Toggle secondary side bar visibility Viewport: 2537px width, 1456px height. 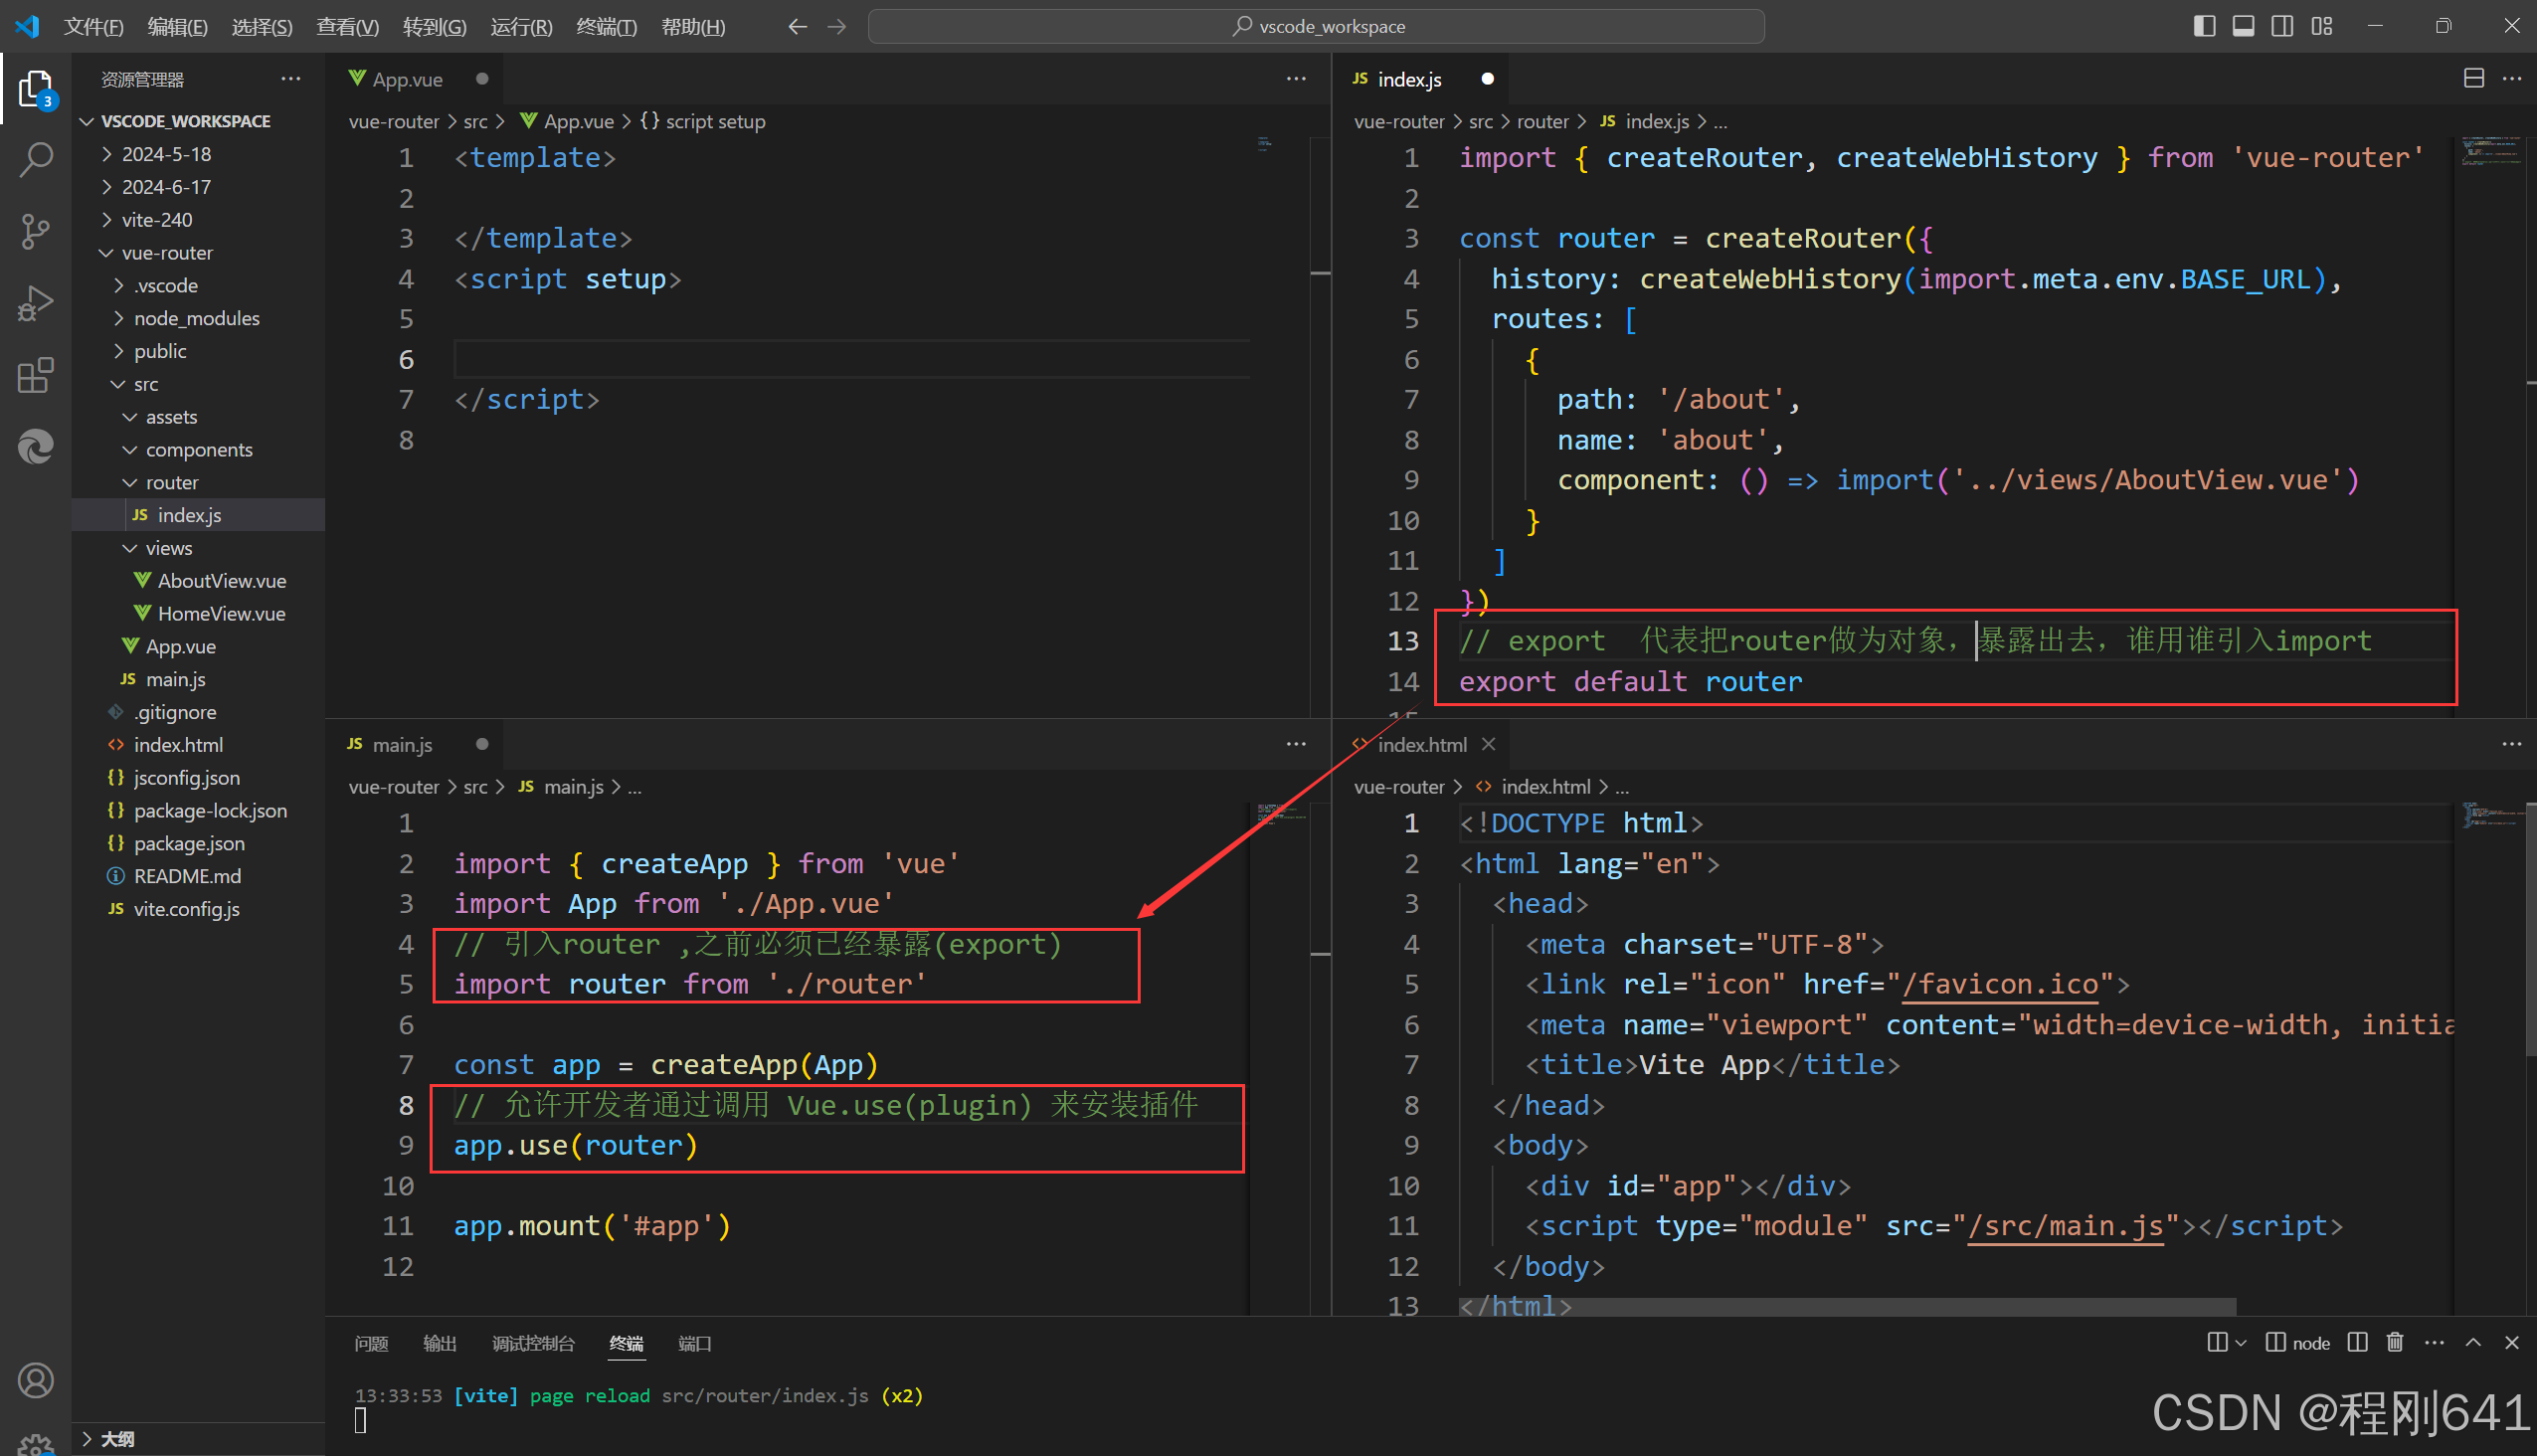coord(2282,26)
